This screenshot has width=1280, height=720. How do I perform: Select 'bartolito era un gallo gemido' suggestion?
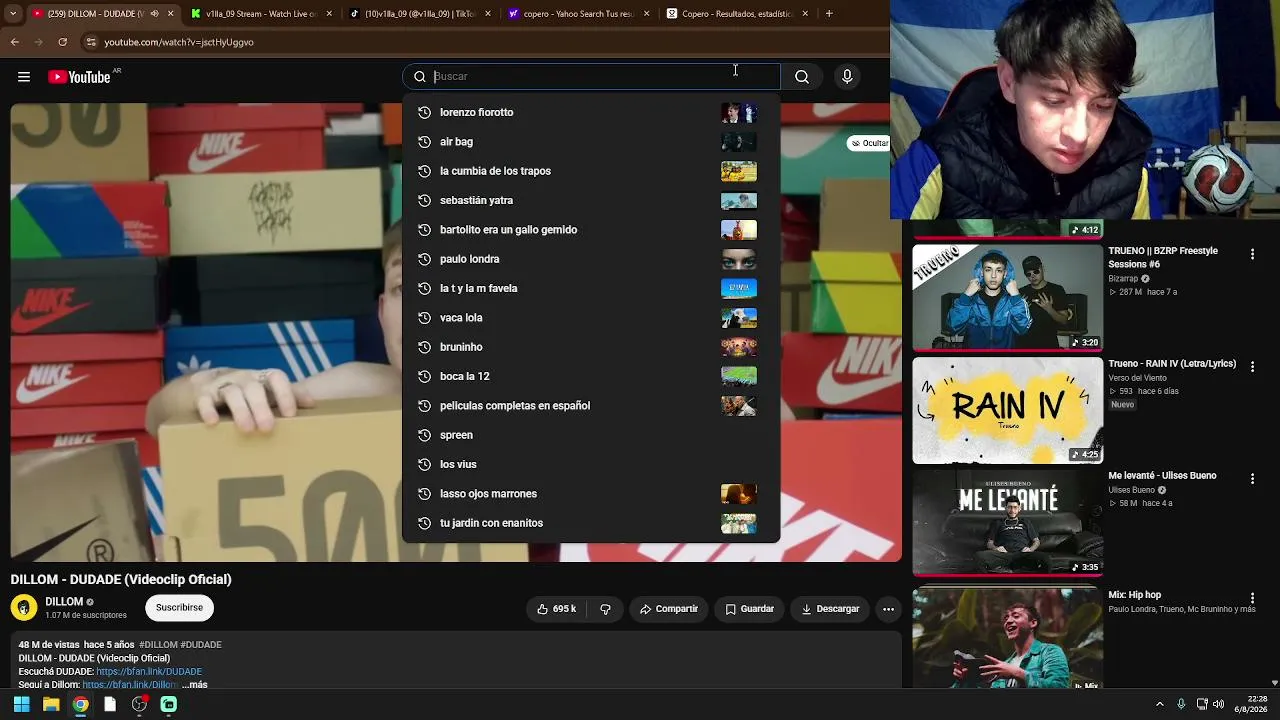[x=590, y=230]
